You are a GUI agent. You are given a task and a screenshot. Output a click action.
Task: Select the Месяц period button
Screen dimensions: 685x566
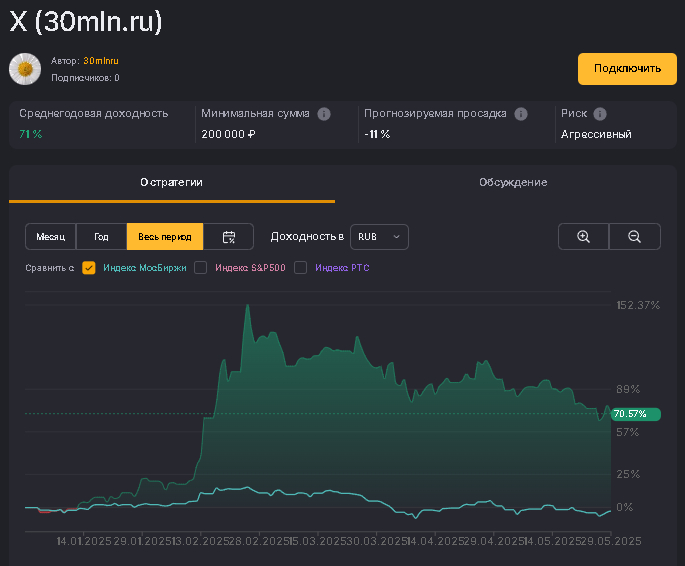tap(51, 237)
